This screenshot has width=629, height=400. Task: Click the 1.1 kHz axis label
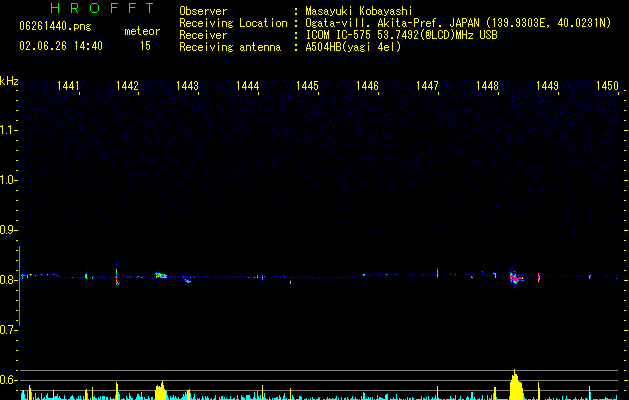tap(8, 130)
